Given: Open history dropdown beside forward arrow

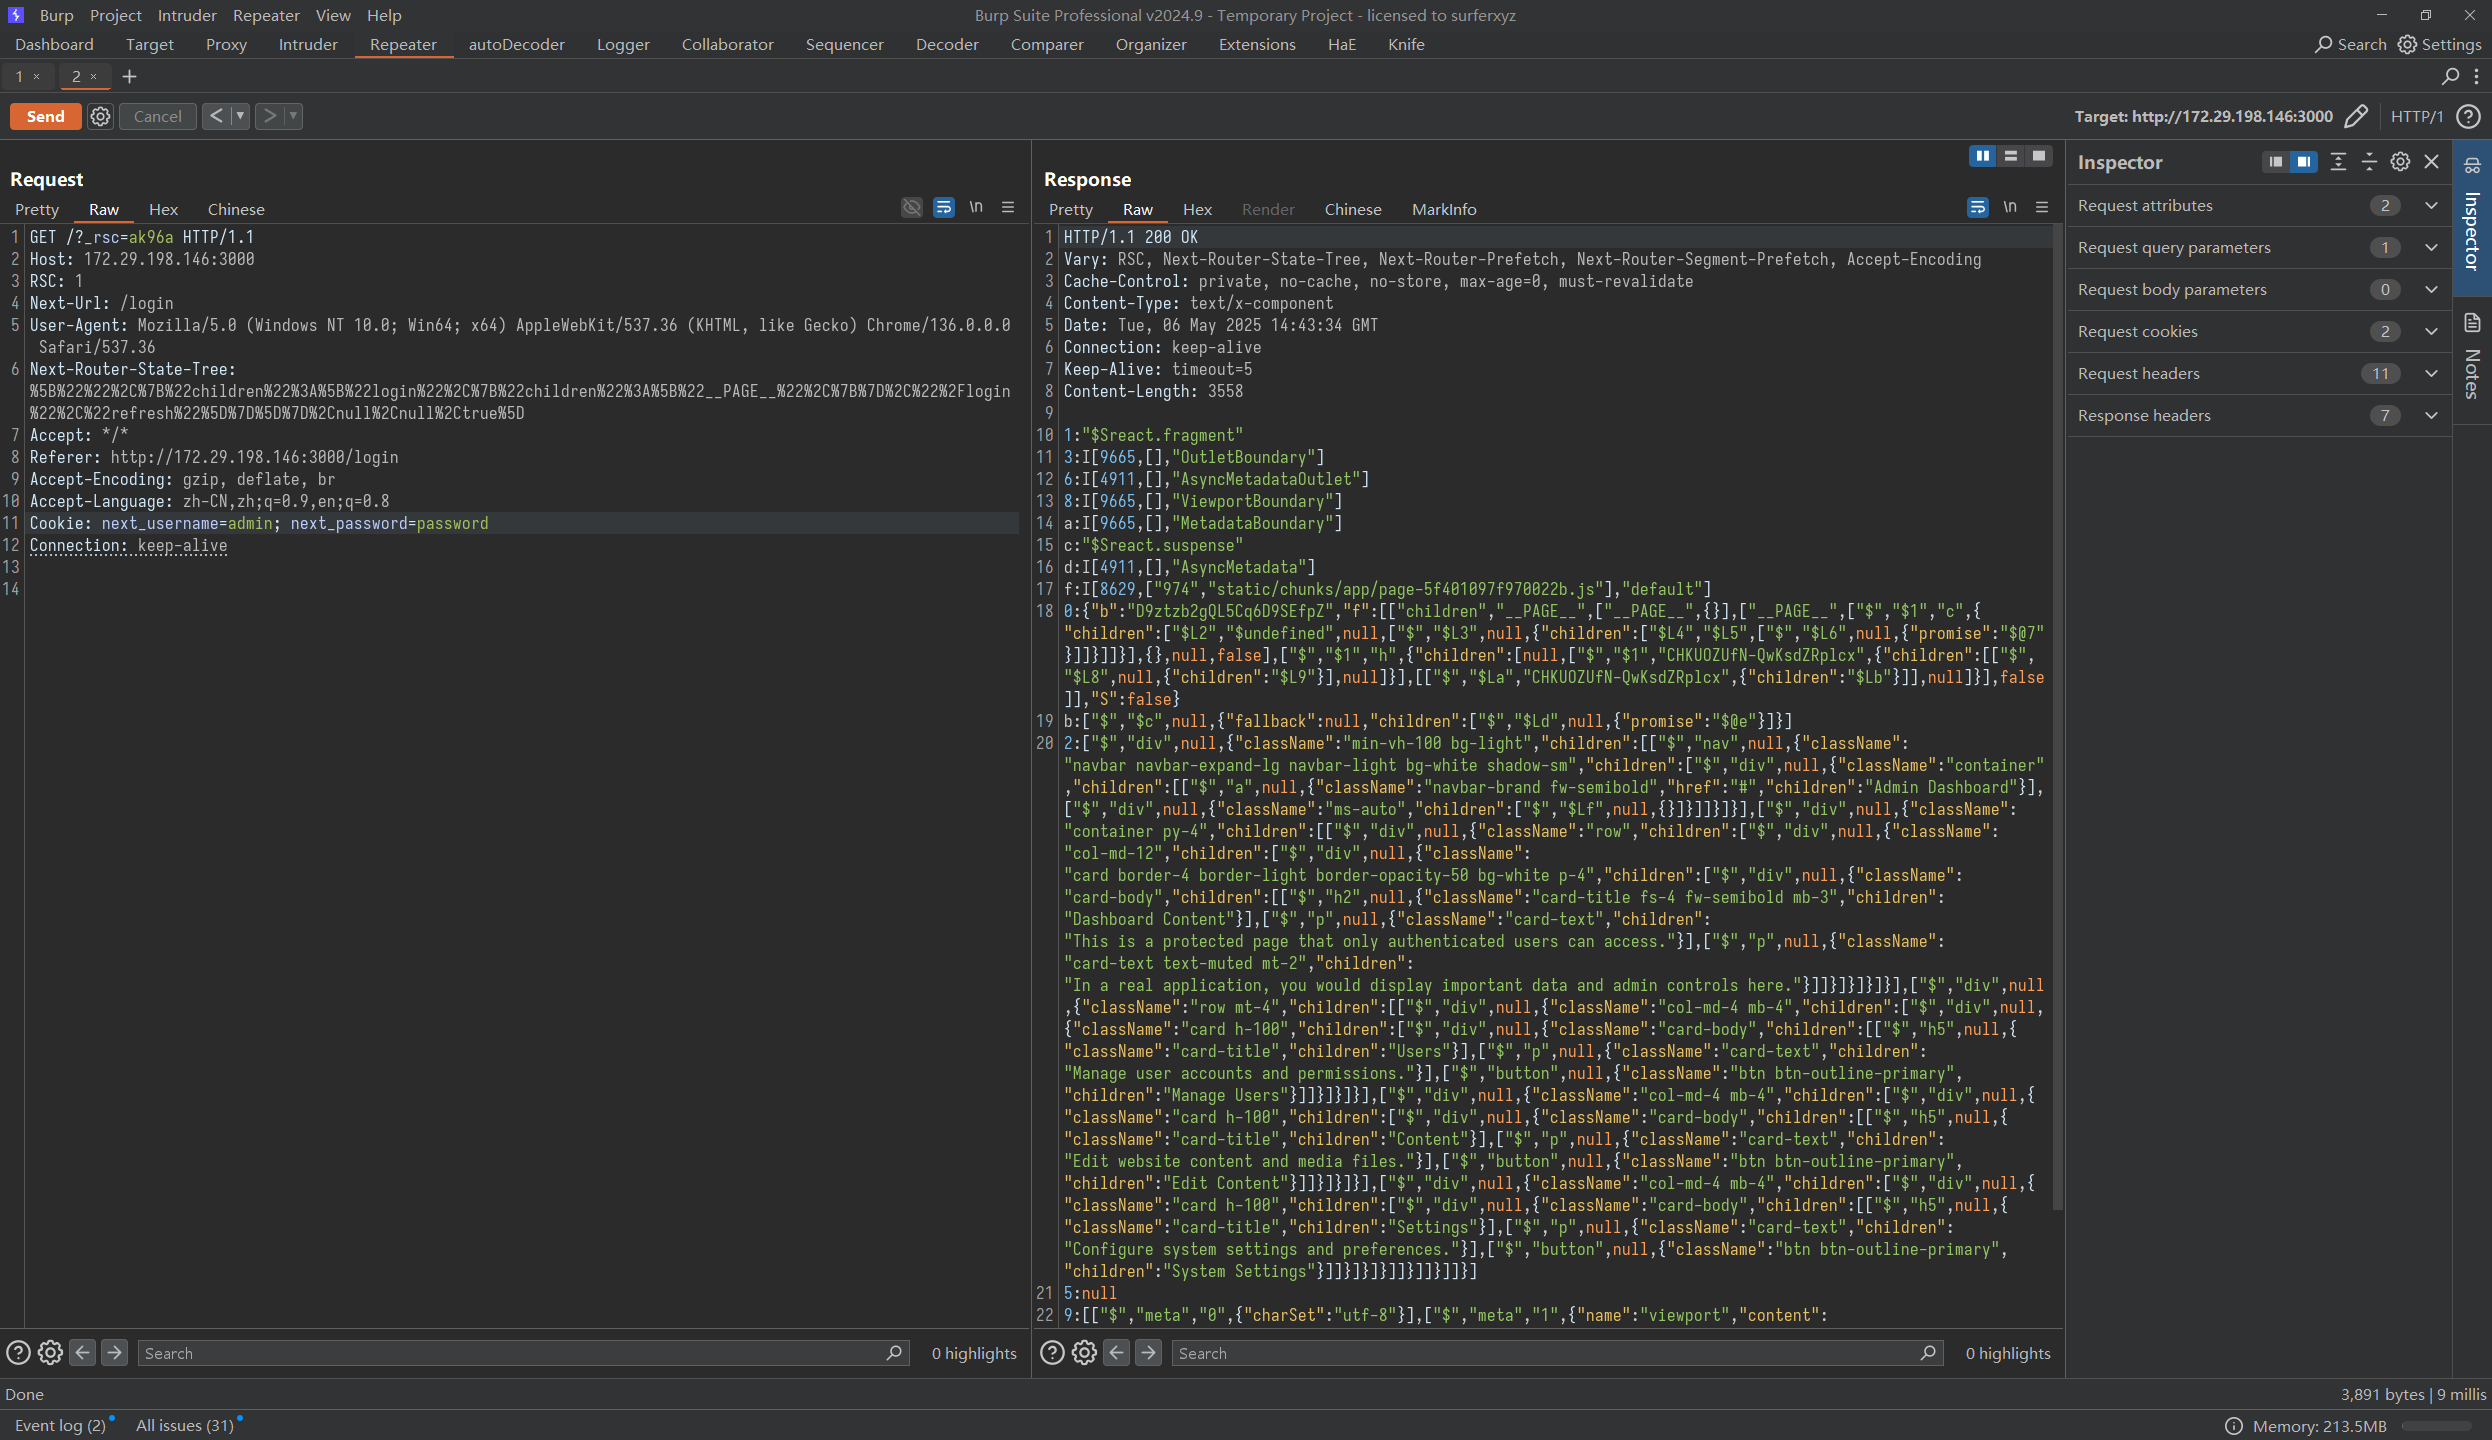Looking at the screenshot, I should 293,116.
